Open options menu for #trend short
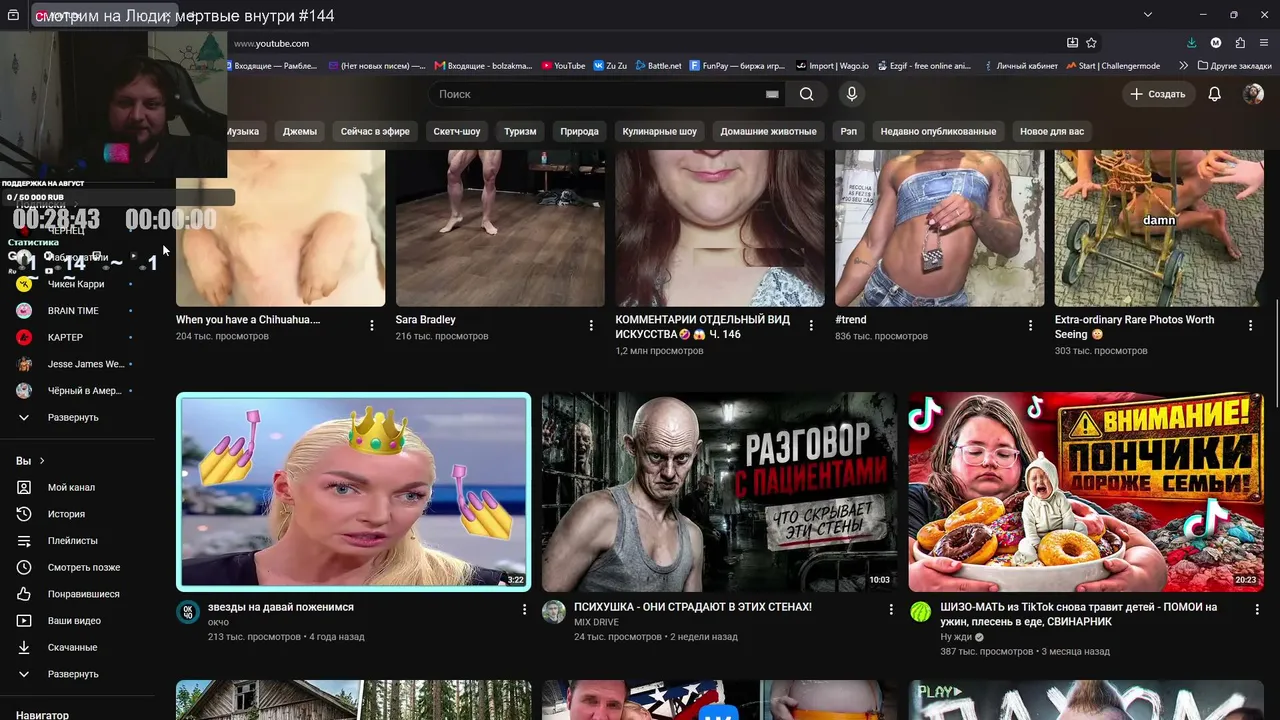The width and height of the screenshot is (1280, 720). 1031,325
